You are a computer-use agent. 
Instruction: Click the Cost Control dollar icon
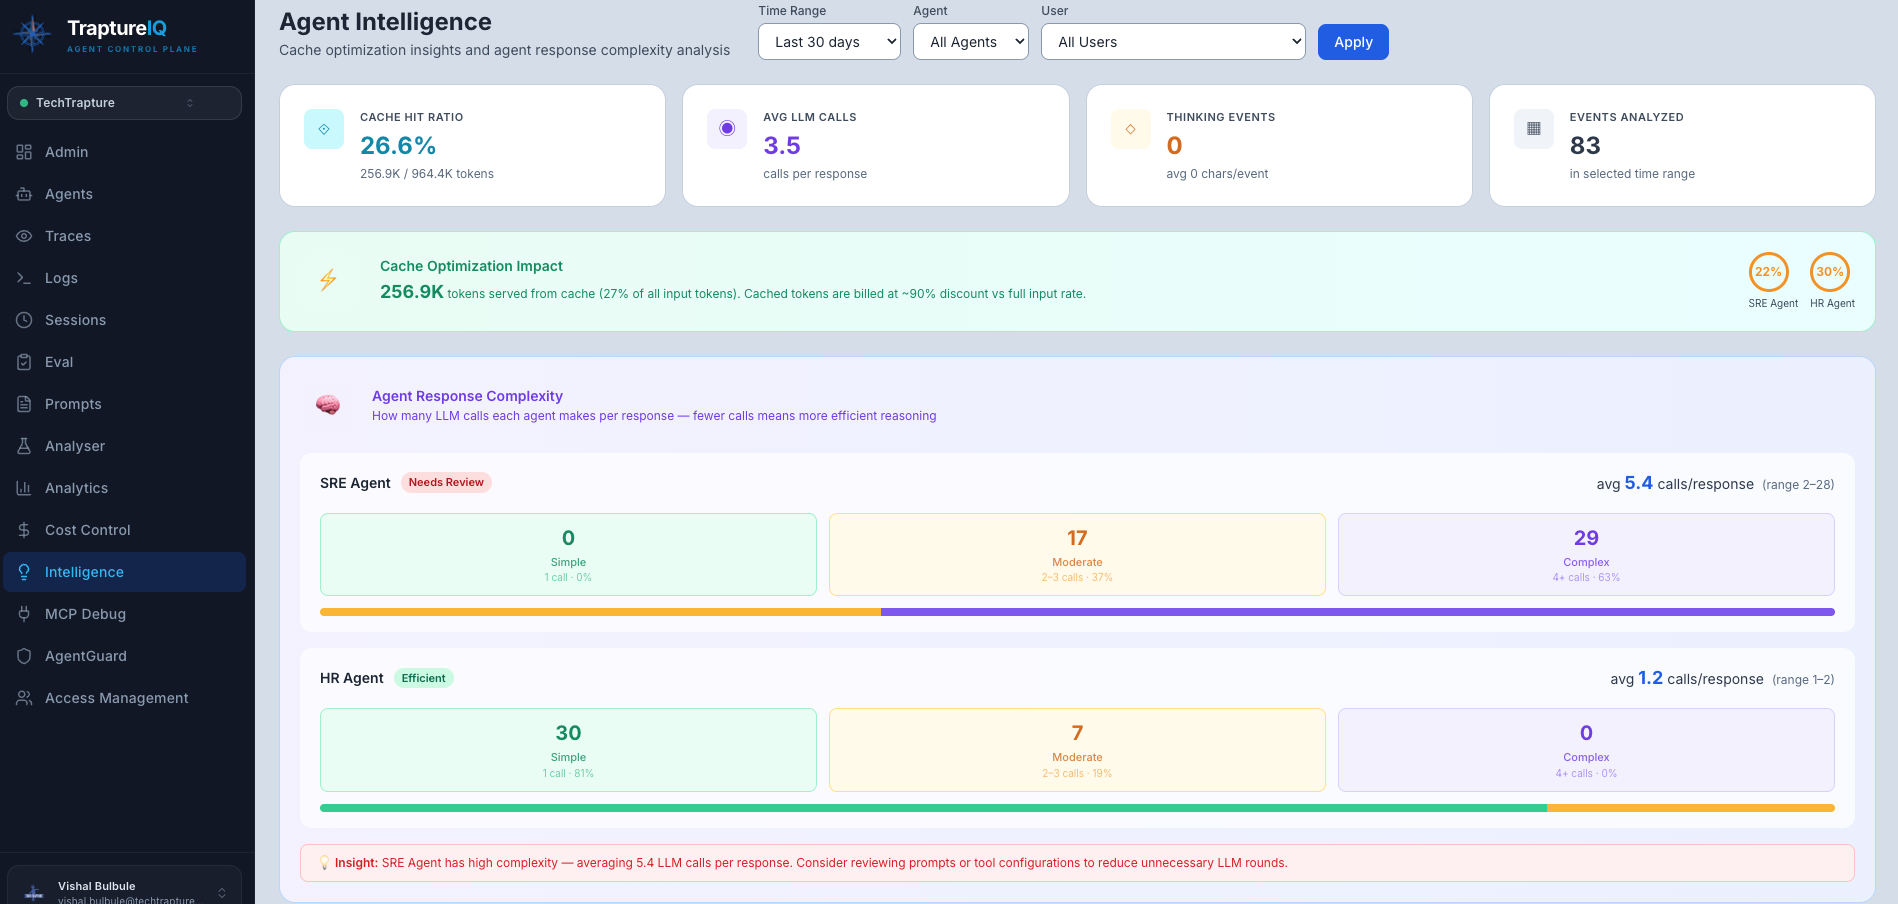[x=24, y=530]
